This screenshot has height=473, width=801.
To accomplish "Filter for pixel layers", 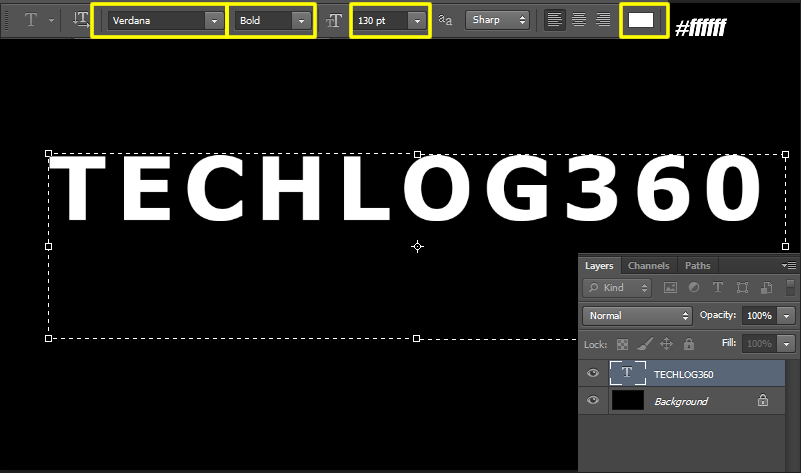I will point(670,288).
